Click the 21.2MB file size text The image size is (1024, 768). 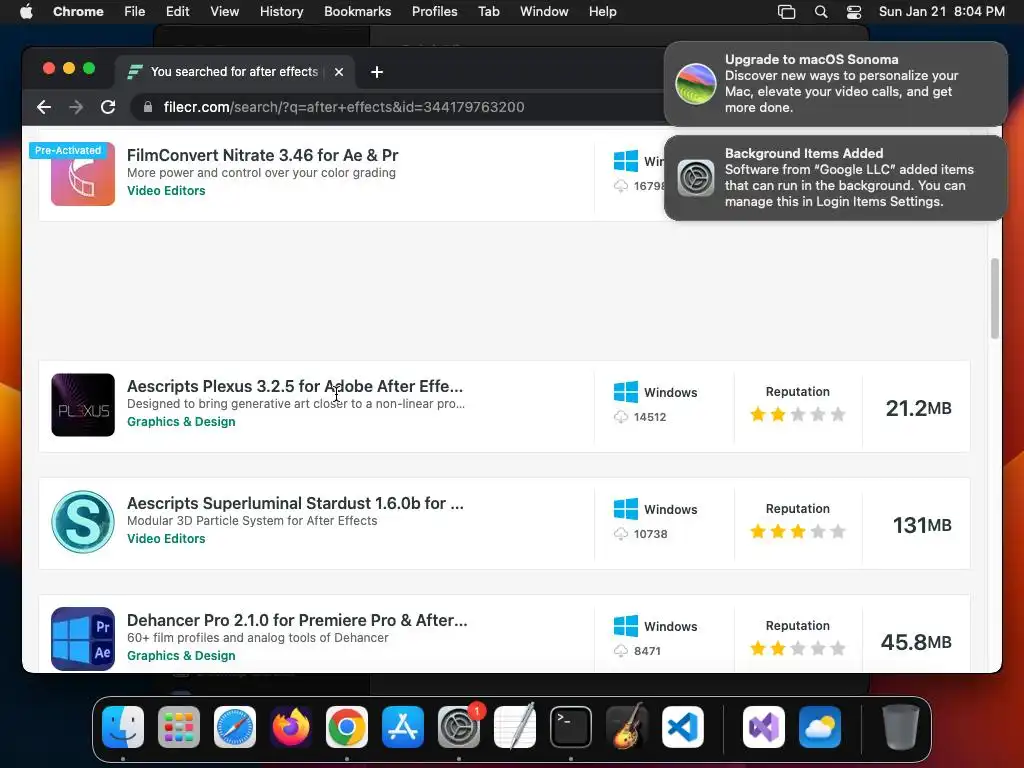[x=918, y=408]
